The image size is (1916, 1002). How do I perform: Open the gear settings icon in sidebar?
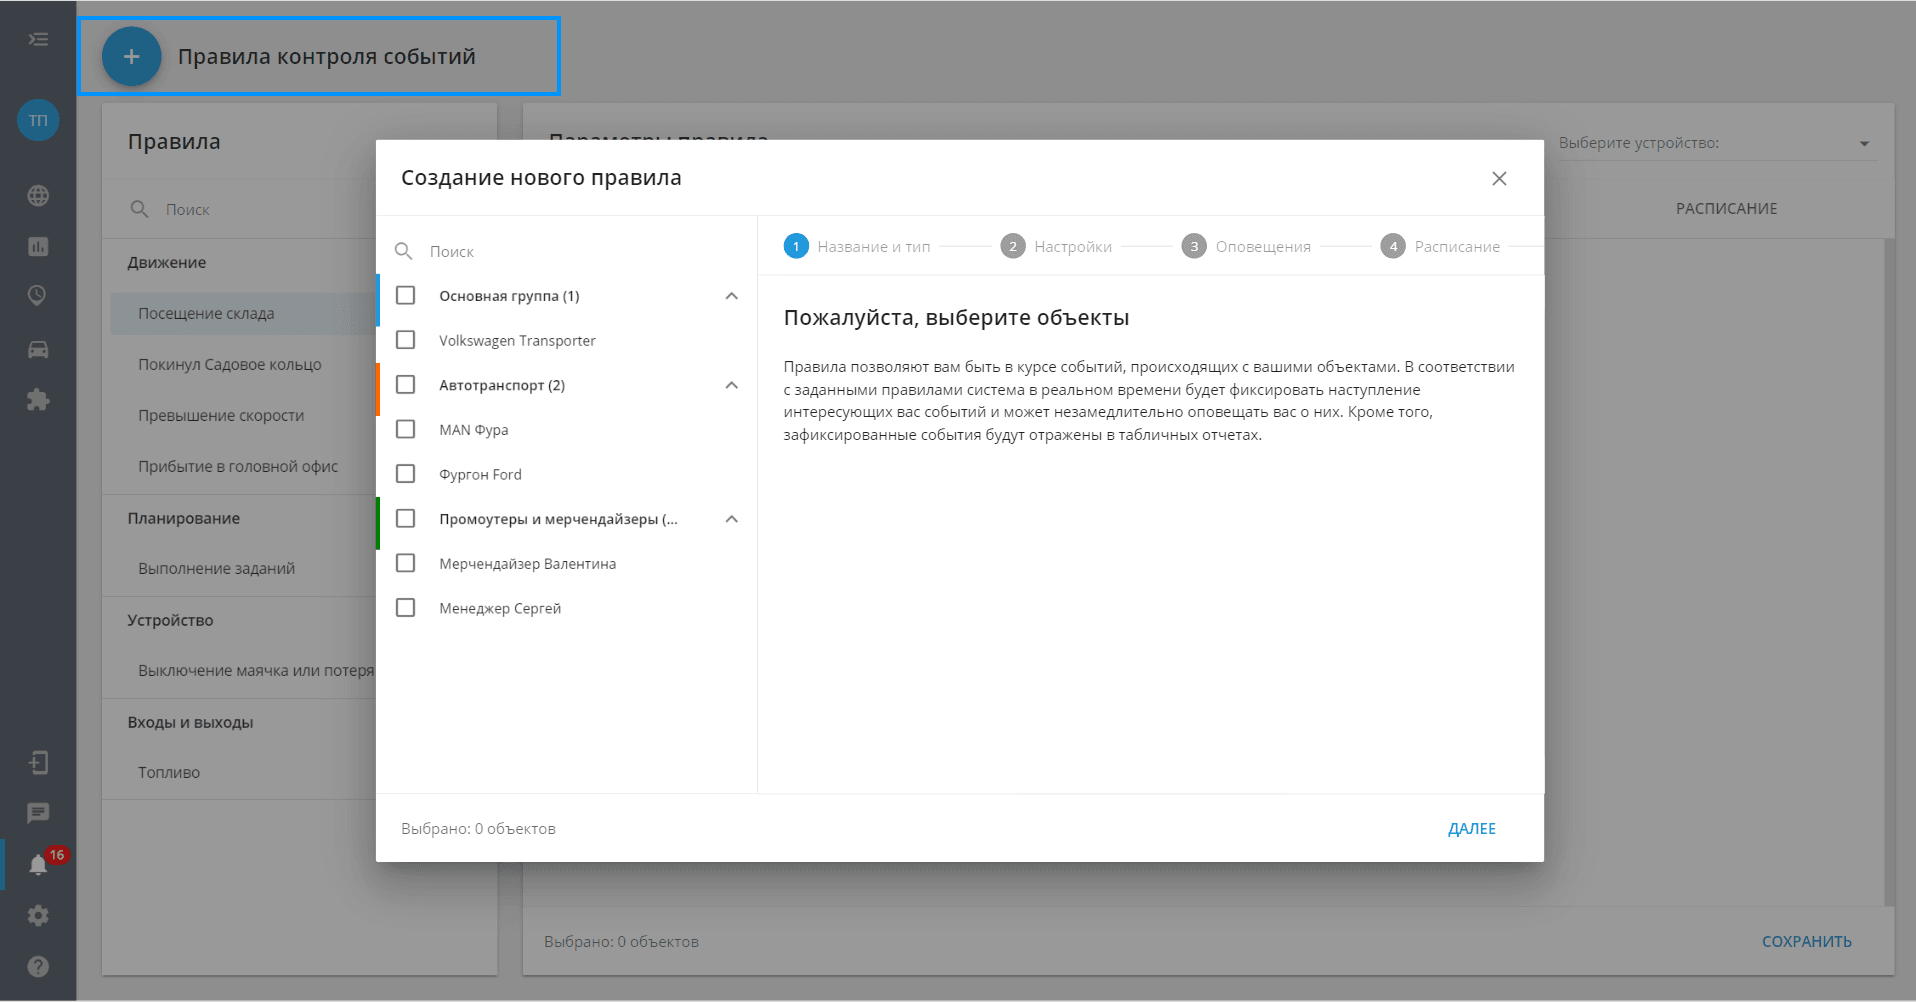[38, 915]
